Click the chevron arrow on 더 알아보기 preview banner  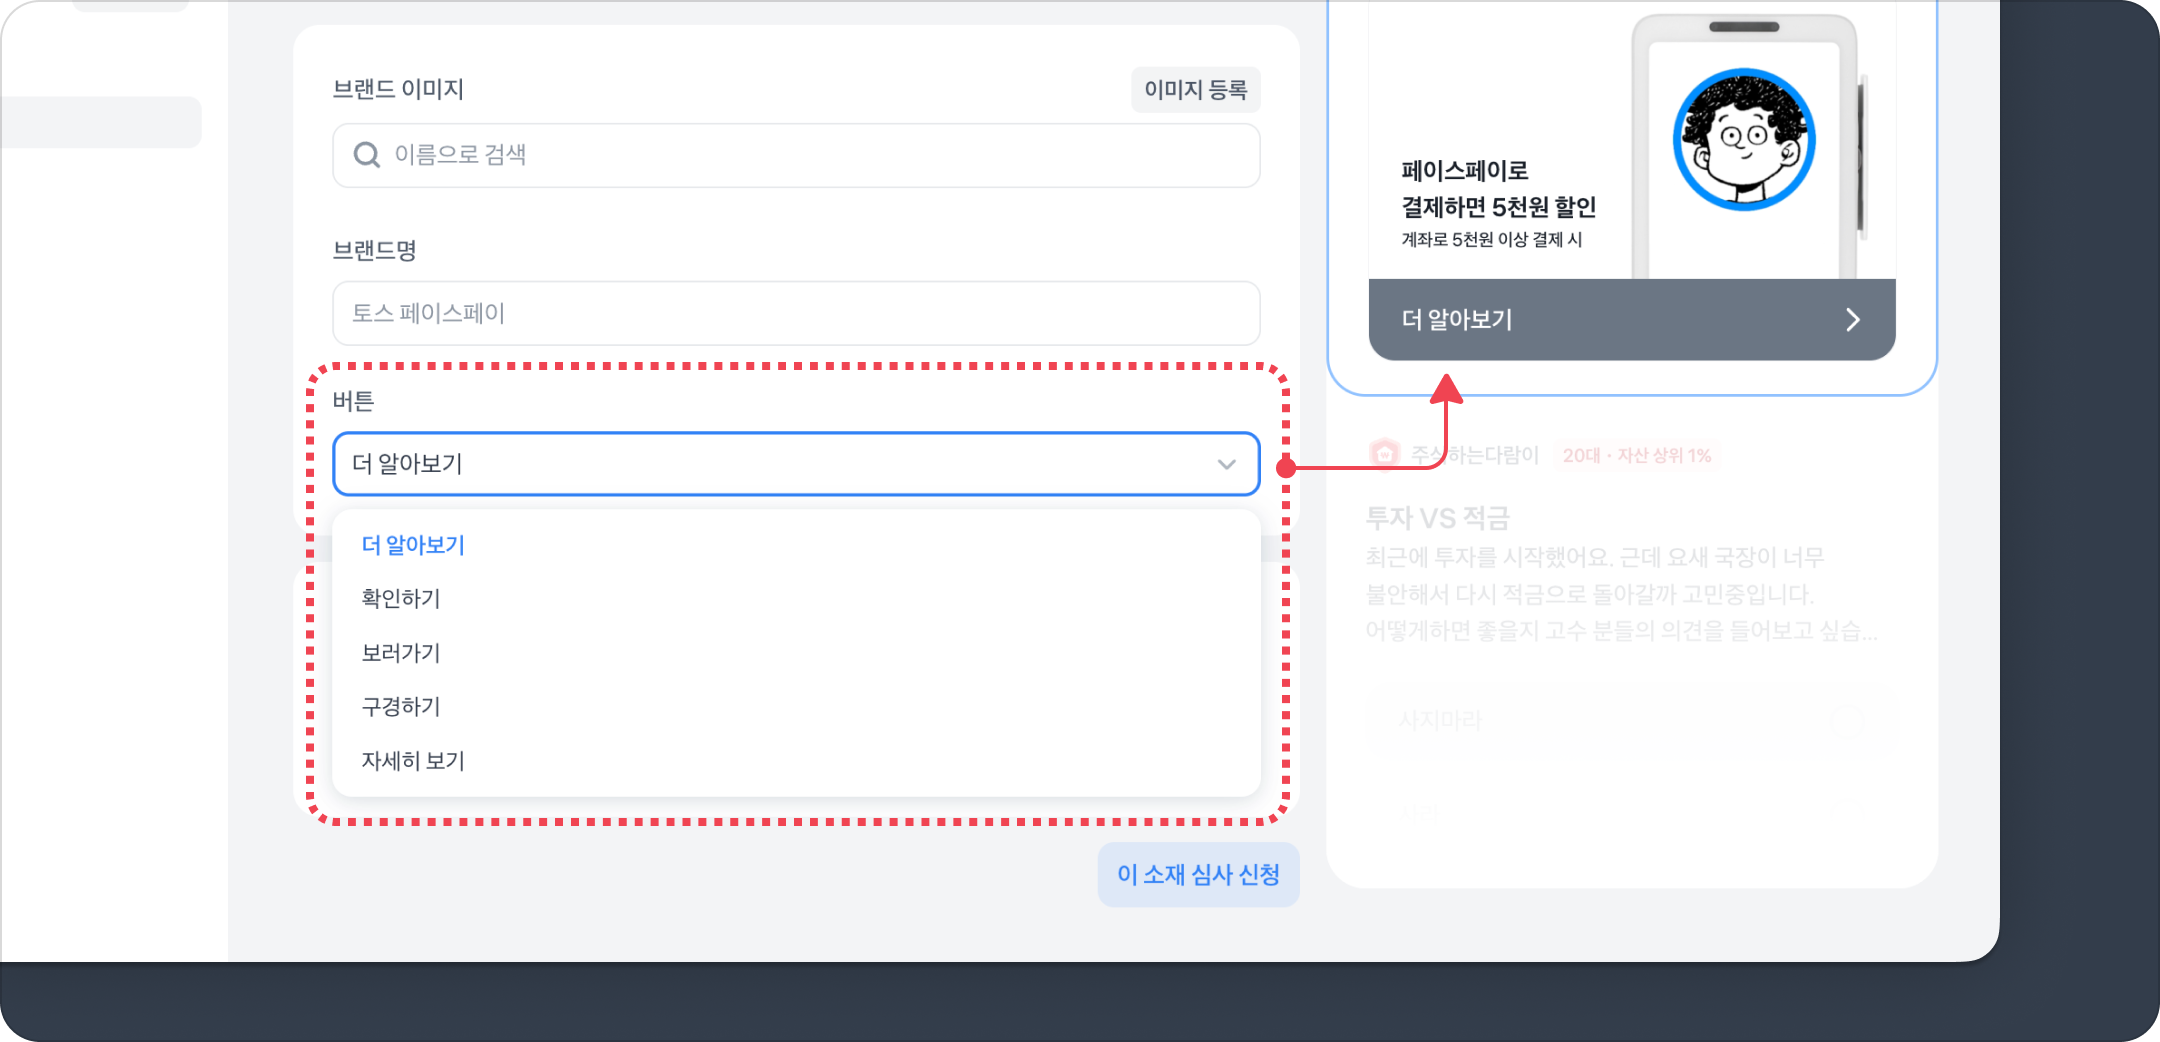coord(1852,319)
